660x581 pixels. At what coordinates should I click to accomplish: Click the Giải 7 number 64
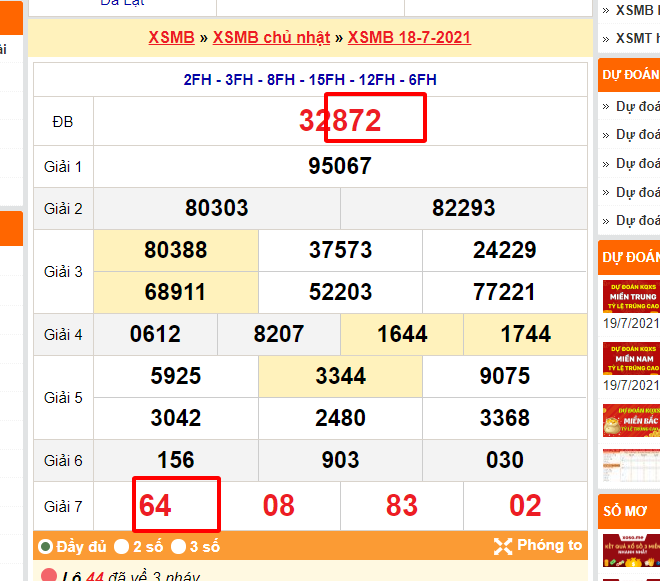155,505
